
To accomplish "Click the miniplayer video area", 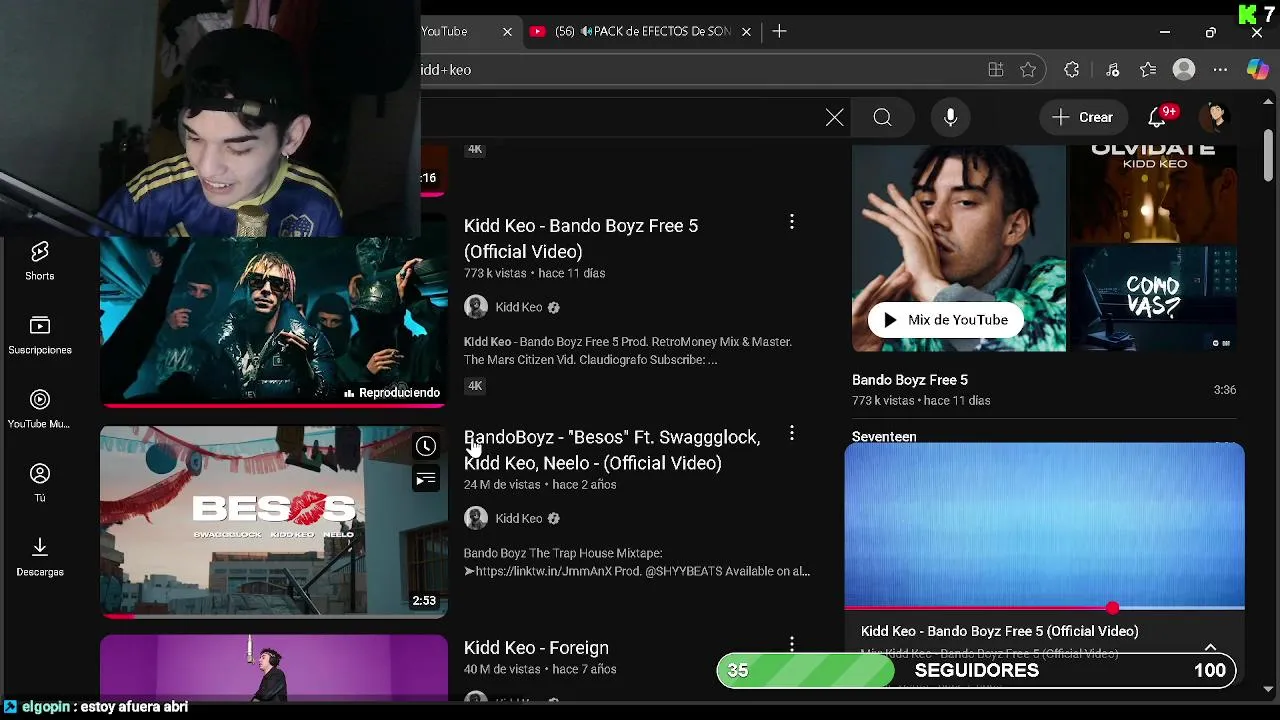I will coord(1044,525).
